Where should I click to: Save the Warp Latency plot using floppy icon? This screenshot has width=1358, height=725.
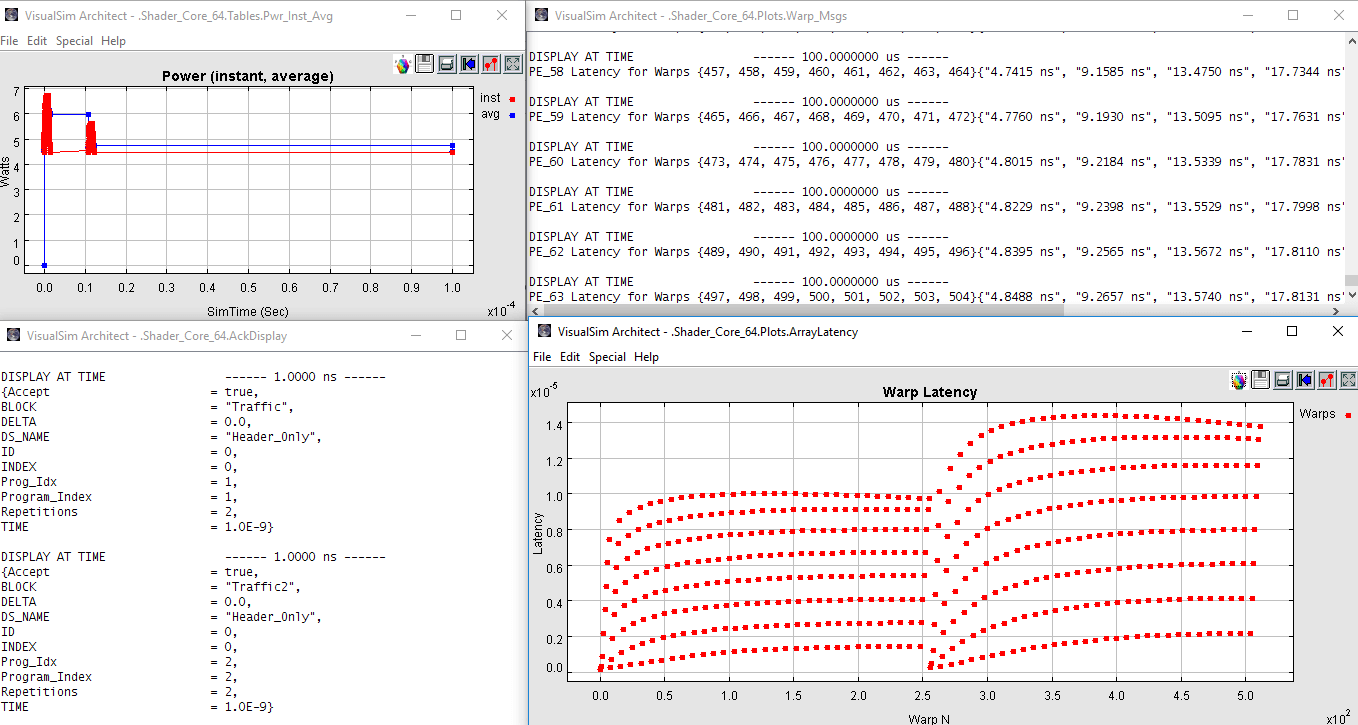(x=1261, y=380)
